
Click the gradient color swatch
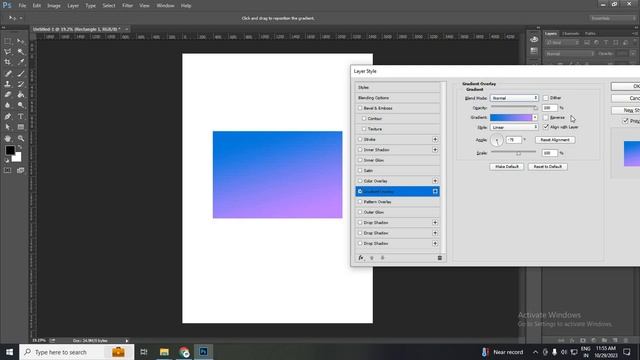click(x=511, y=118)
